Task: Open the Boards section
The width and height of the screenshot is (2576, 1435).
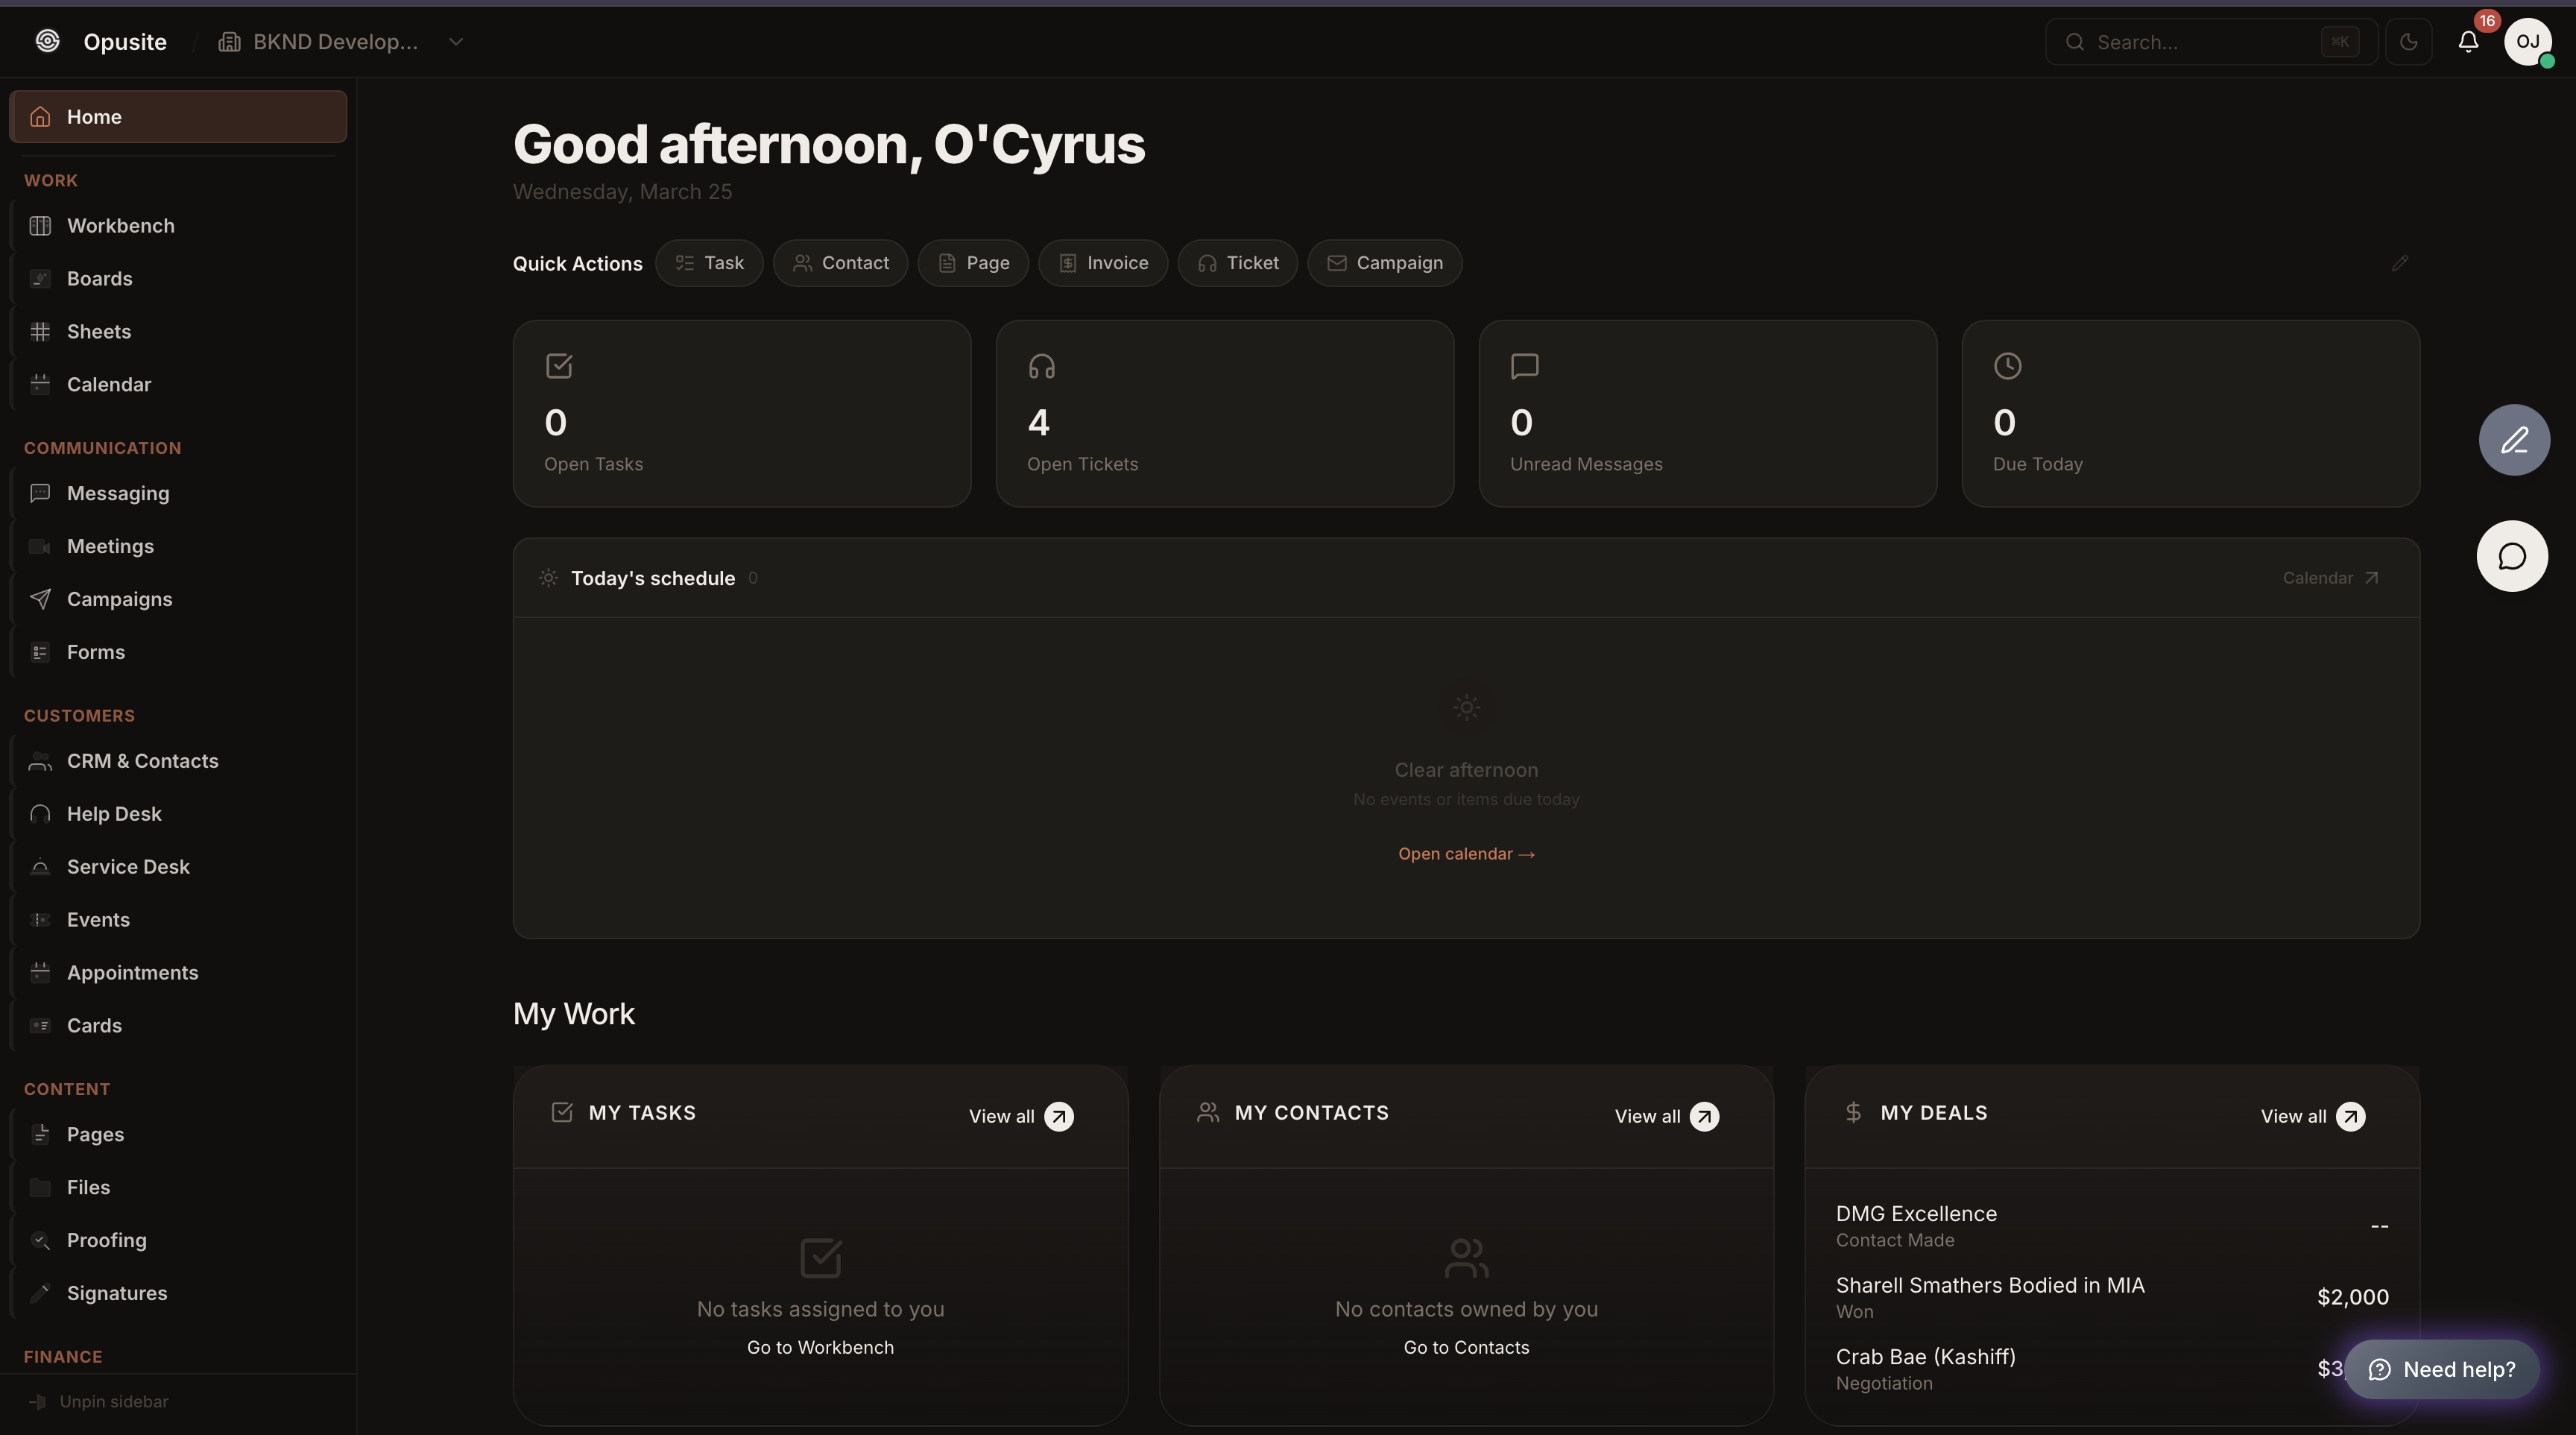Action: pos(100,278)
